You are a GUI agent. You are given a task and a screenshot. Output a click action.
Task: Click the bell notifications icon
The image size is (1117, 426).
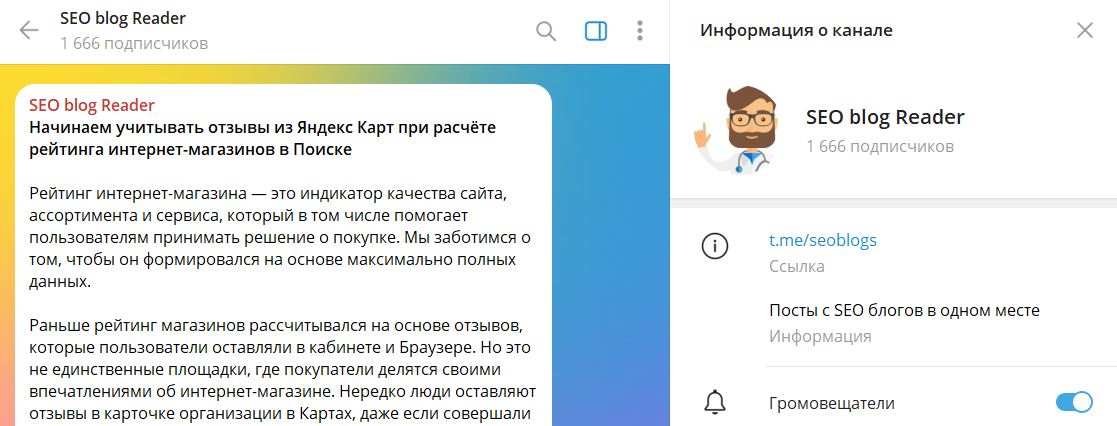pos(715,402)
